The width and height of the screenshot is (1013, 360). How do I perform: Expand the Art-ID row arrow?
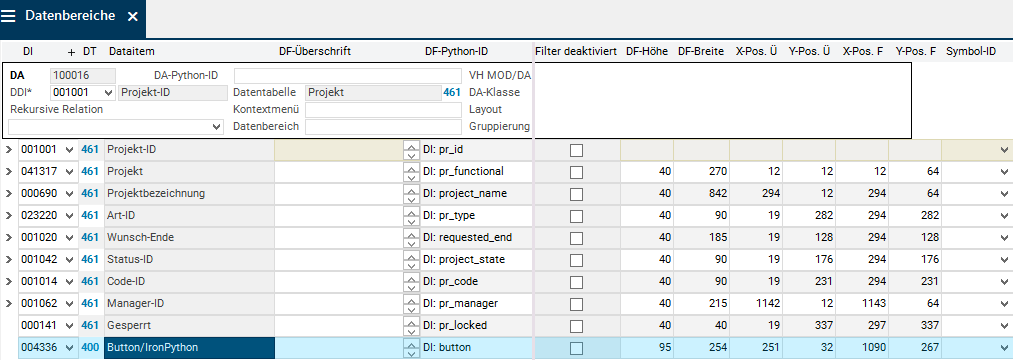tap(8, 216)
